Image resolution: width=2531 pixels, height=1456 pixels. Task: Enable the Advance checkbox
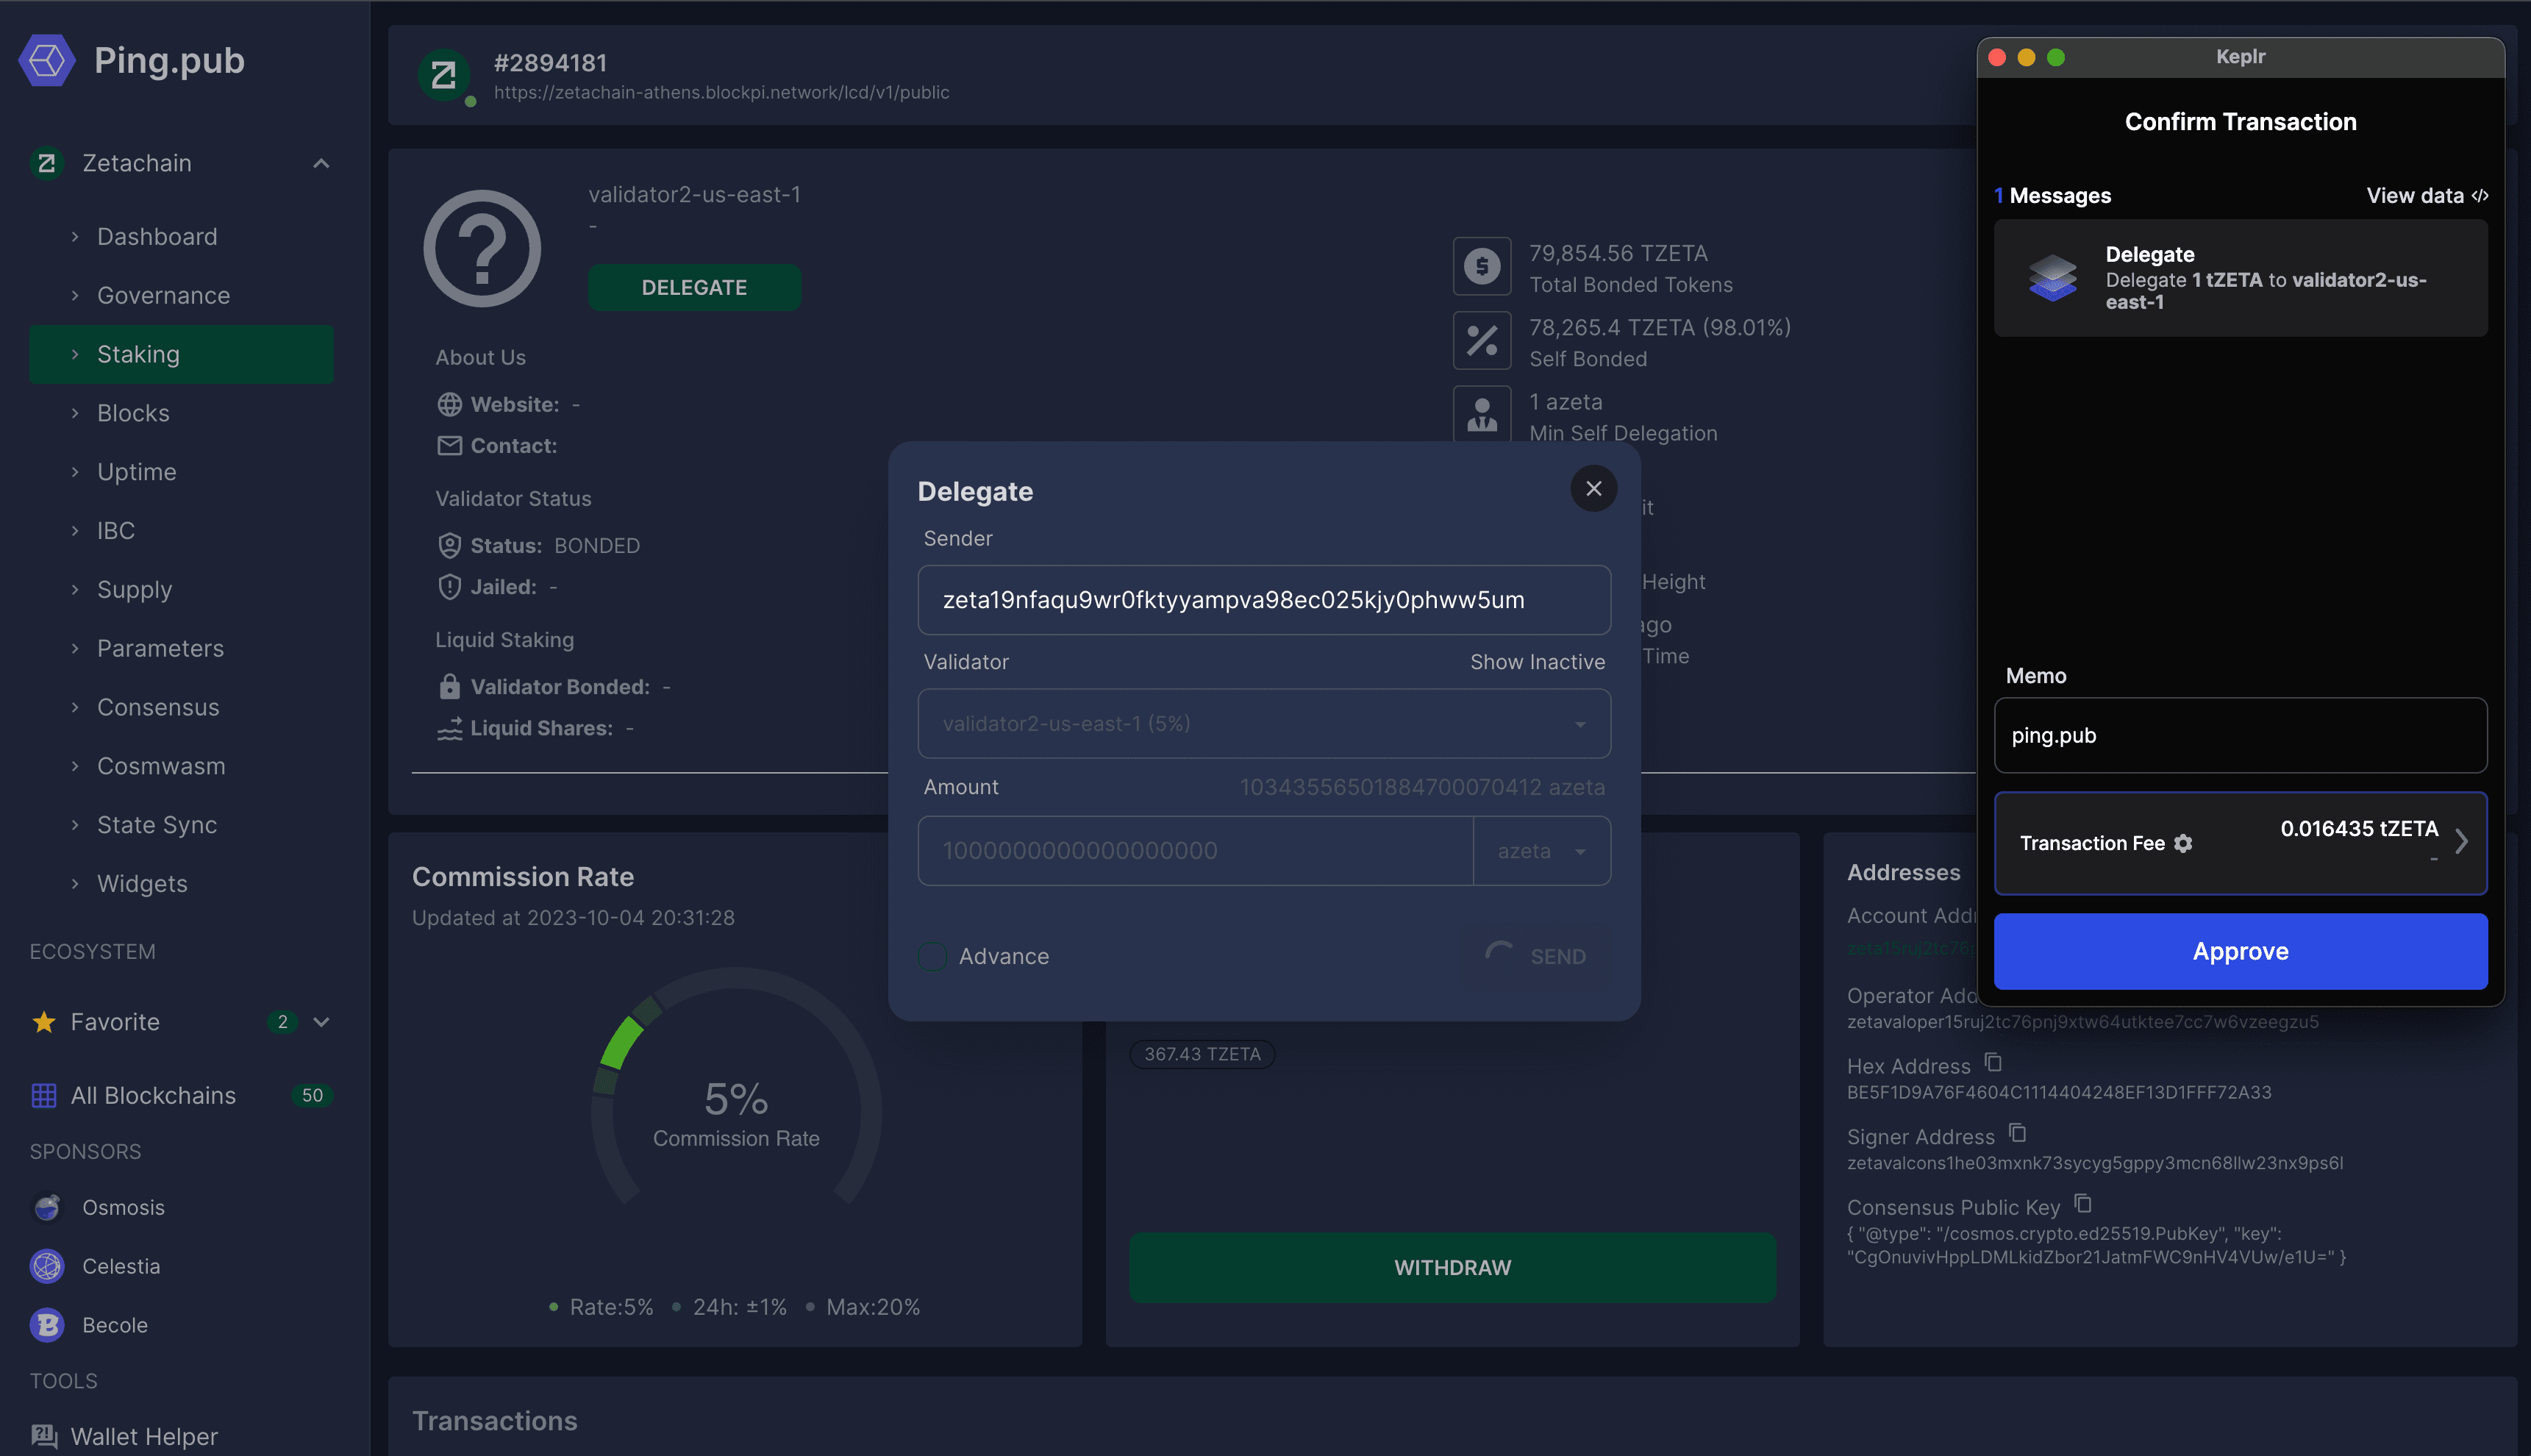933,956
